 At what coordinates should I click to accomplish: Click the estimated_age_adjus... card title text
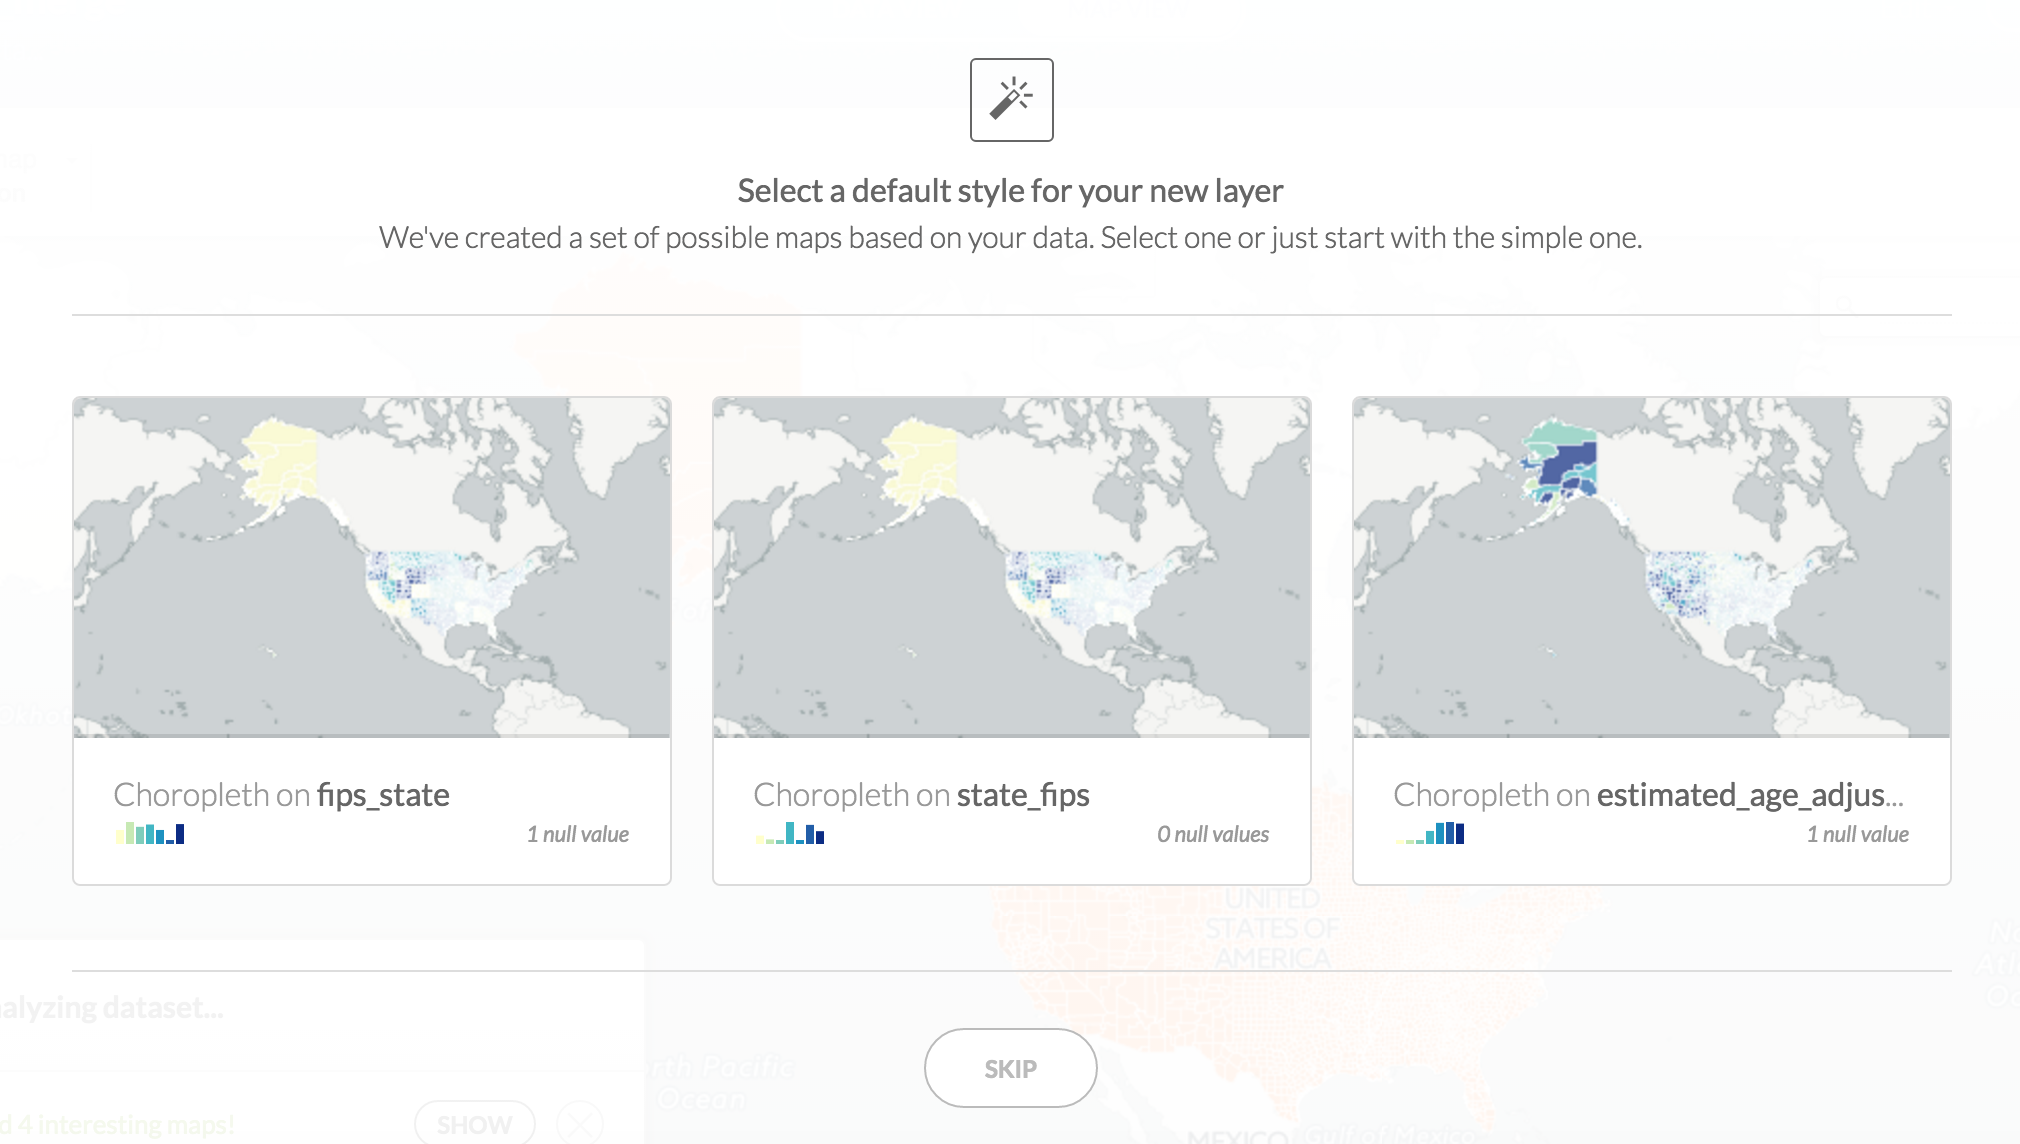tap(1649, 794)
